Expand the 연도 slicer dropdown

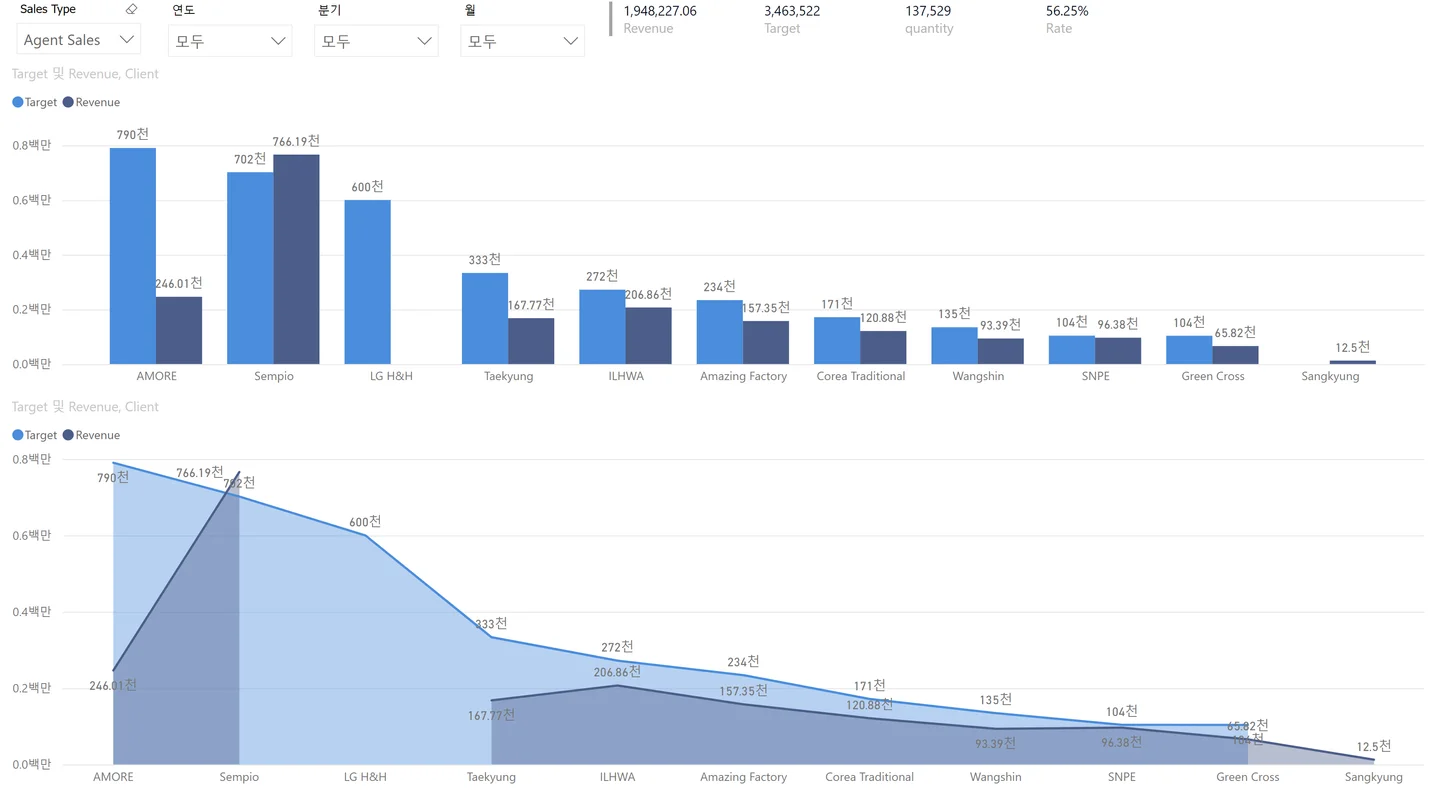click(230, 41)
